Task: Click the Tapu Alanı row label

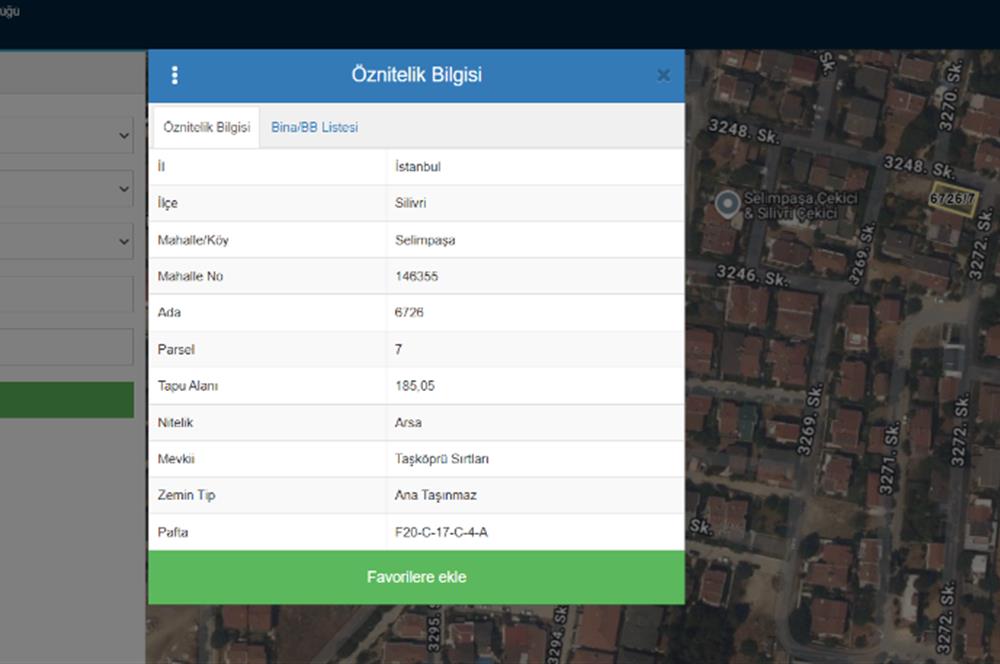Action: tap(188, 386)
